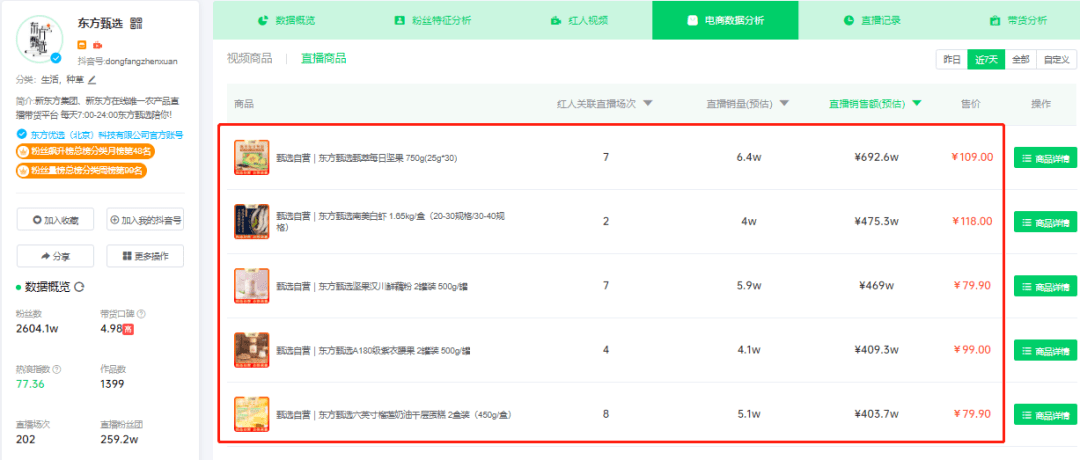
Task: Click the 南美白虾 product thumbnail
Action: click(251, 221)
